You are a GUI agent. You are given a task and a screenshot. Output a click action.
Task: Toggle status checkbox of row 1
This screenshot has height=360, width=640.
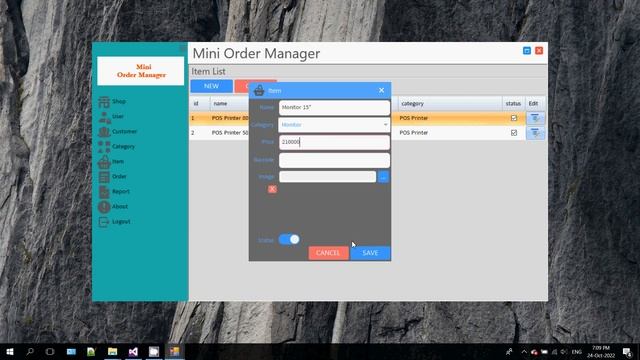point(514,118)
